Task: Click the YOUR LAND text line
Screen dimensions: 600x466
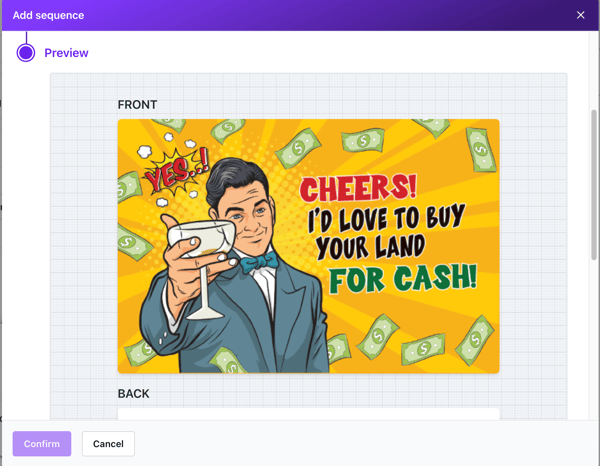Action: point(370,246)
